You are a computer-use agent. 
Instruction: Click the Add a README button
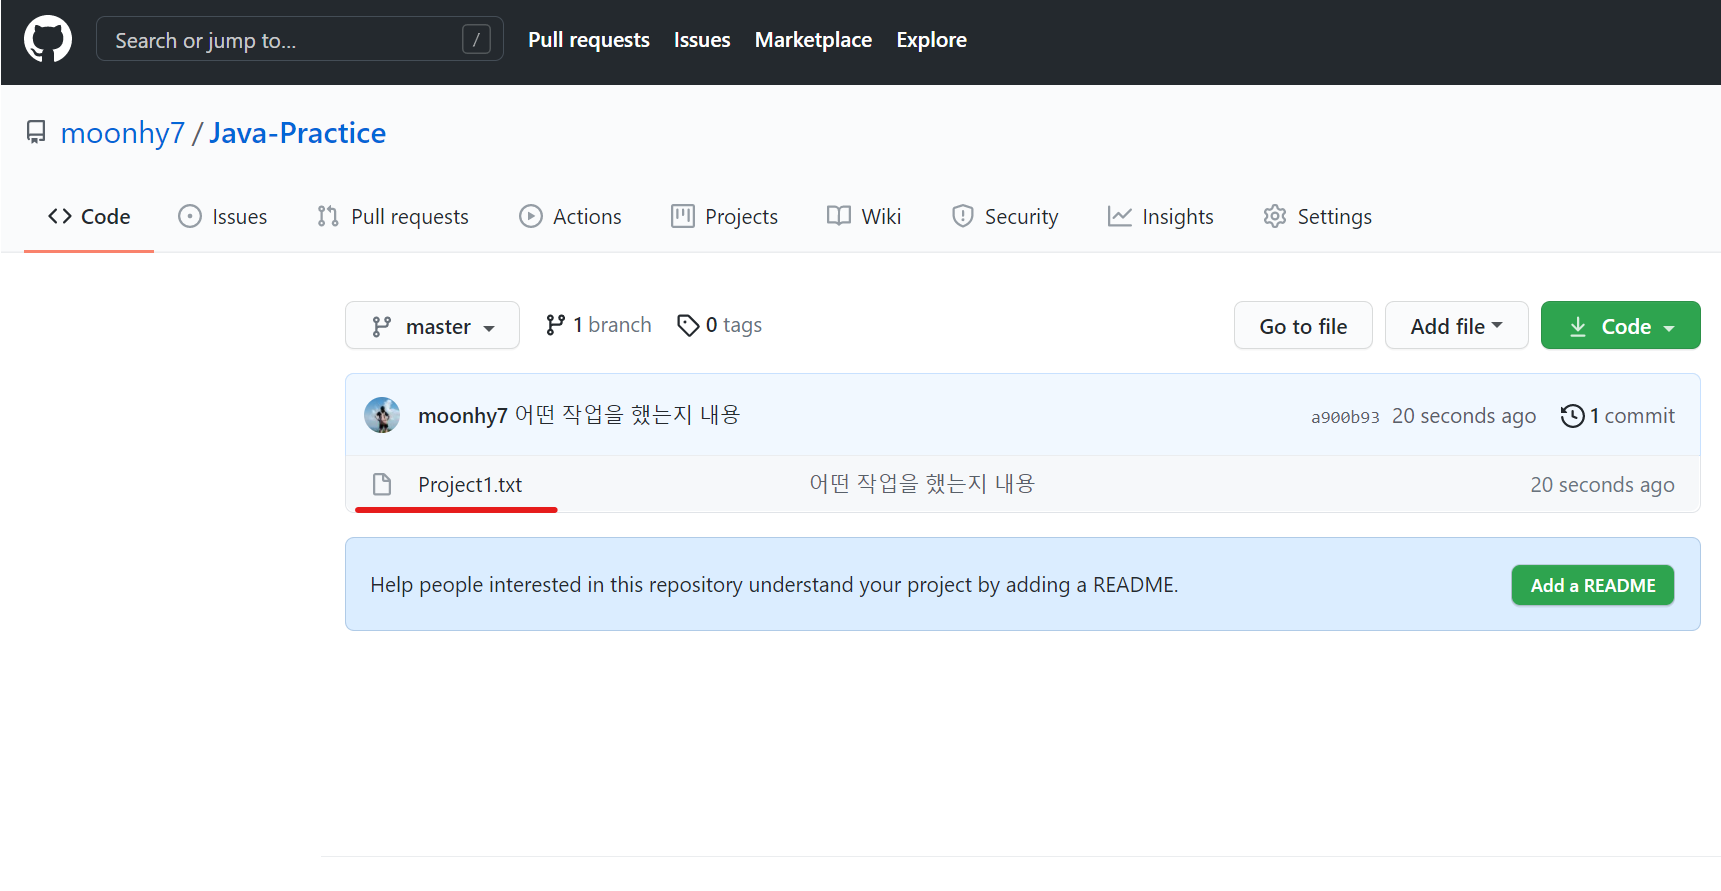click(1592, 585)
